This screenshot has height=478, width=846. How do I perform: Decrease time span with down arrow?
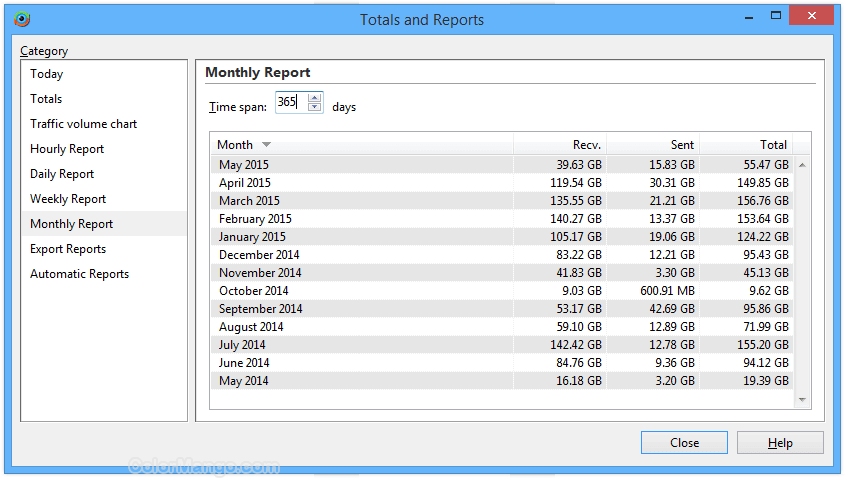click(315, 107)
